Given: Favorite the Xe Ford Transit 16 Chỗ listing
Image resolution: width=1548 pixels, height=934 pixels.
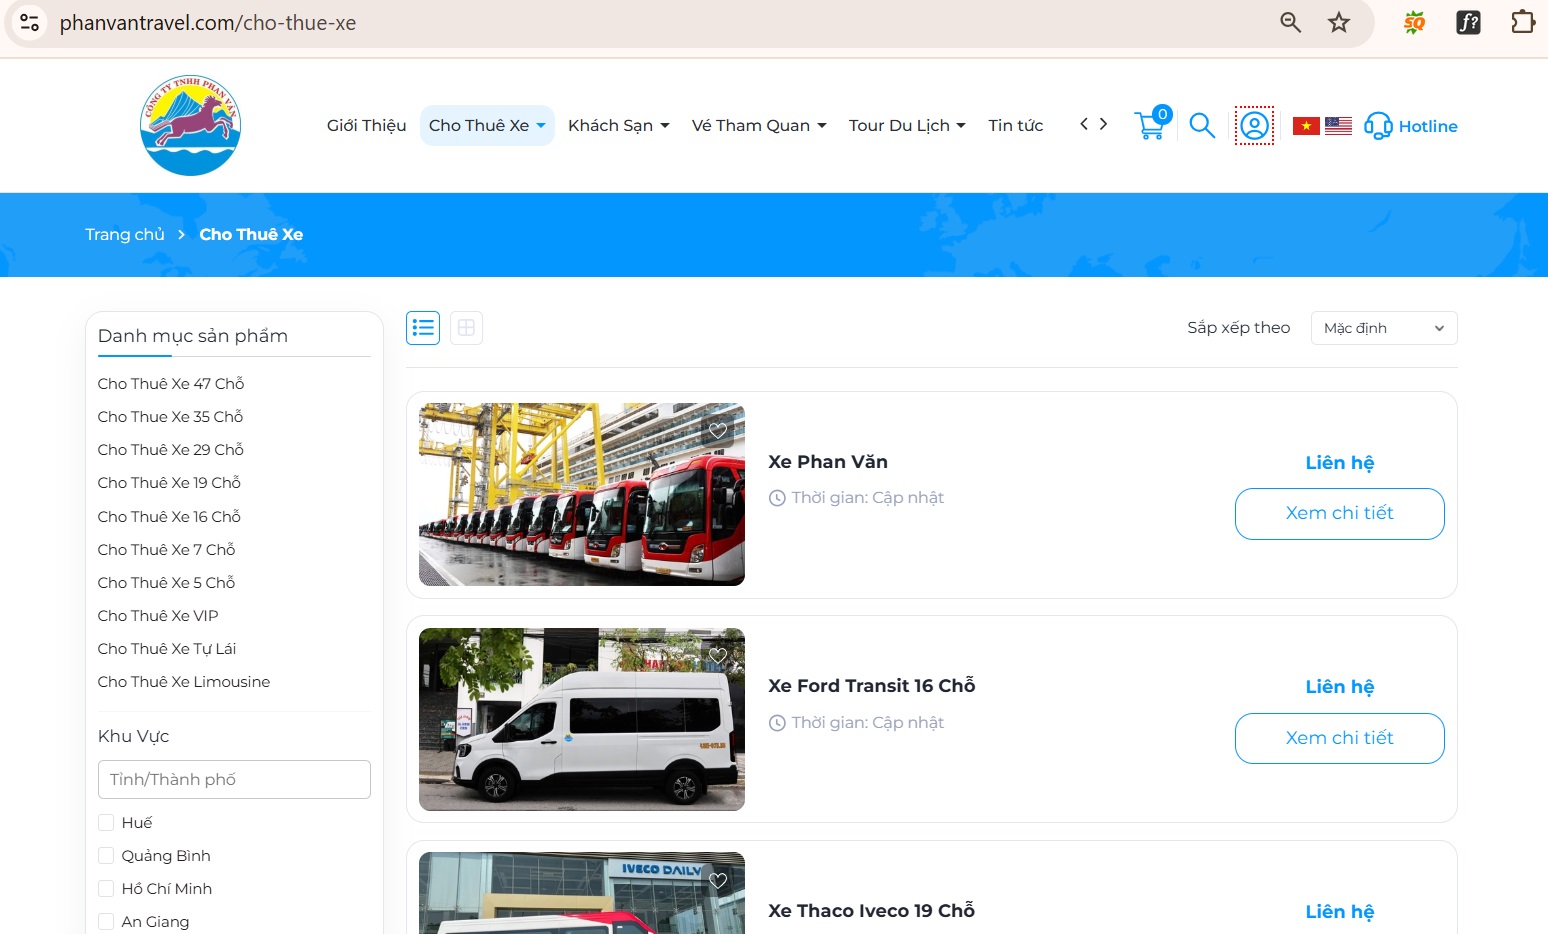Looking at the screenshot, I should 718,655.
